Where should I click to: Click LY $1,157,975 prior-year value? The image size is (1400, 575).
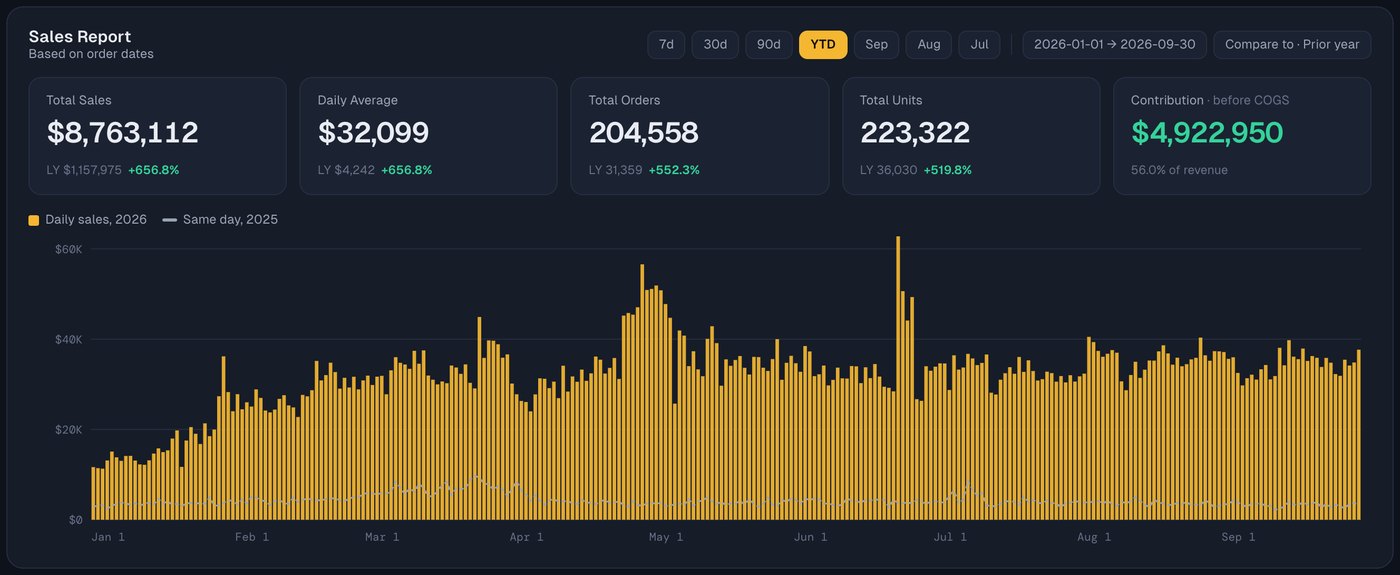[x=84, y=170]
